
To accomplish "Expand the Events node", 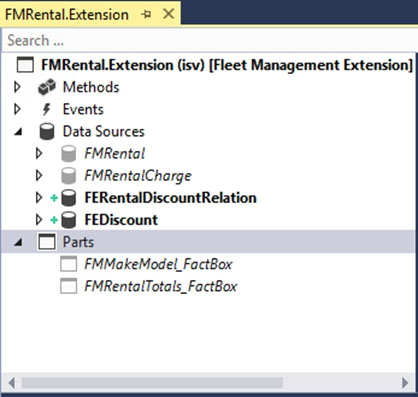I will (x=17, y=109).
